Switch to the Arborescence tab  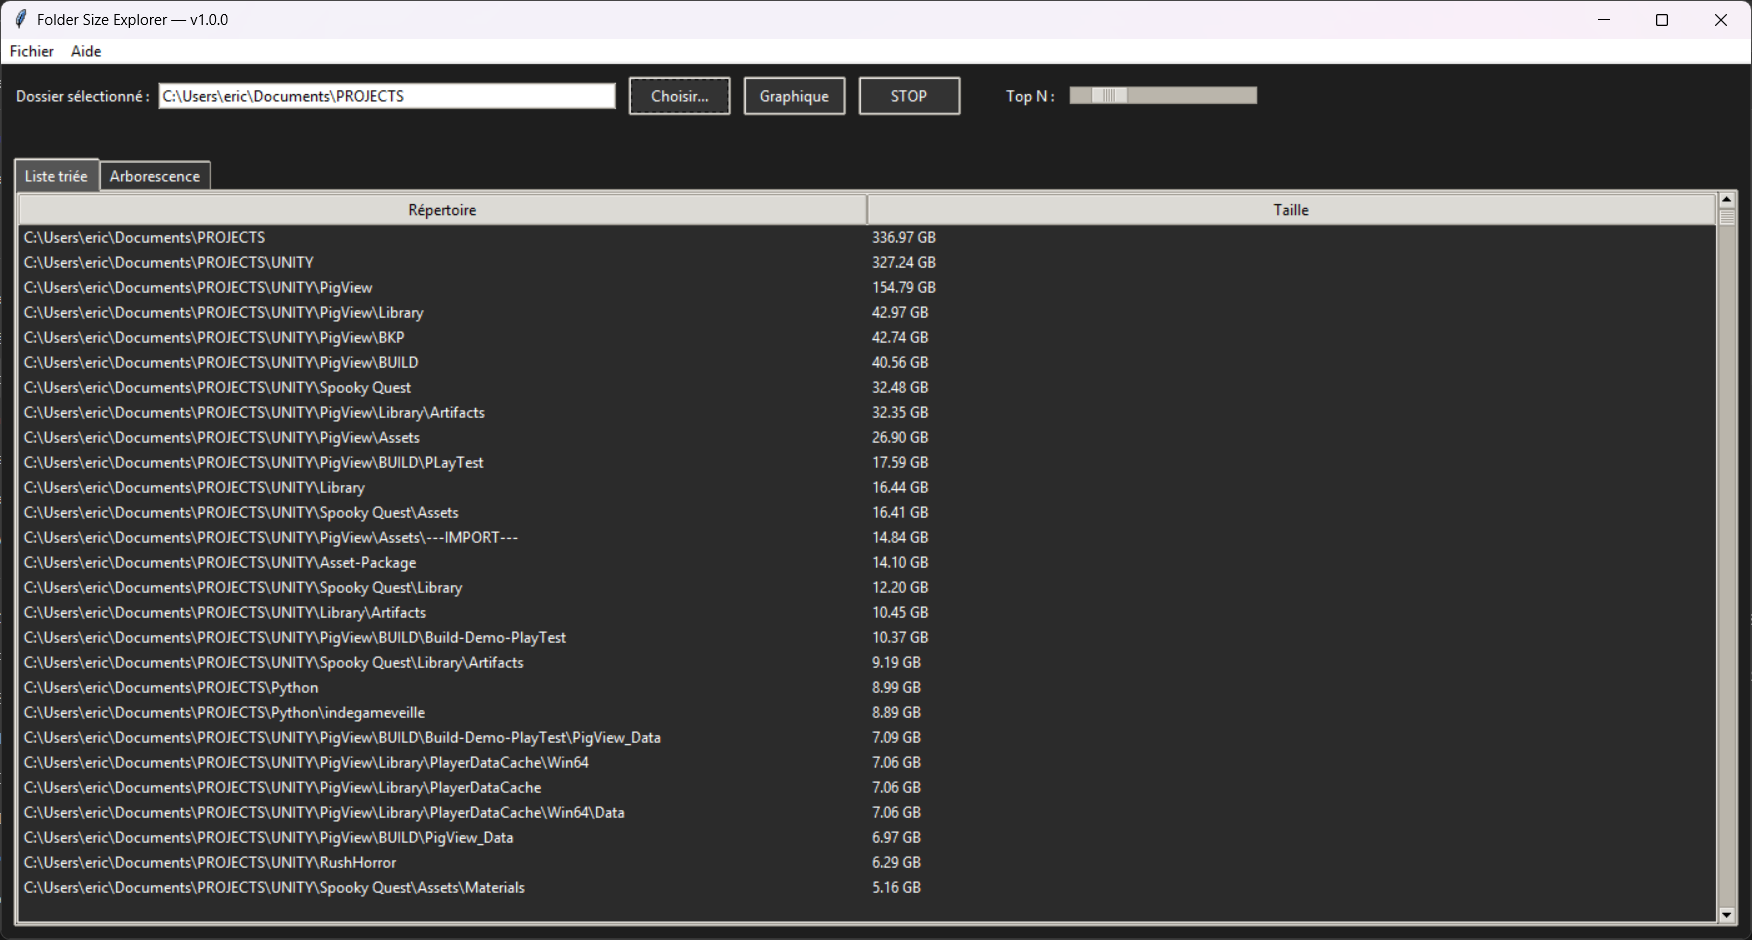tap(155, 176)
